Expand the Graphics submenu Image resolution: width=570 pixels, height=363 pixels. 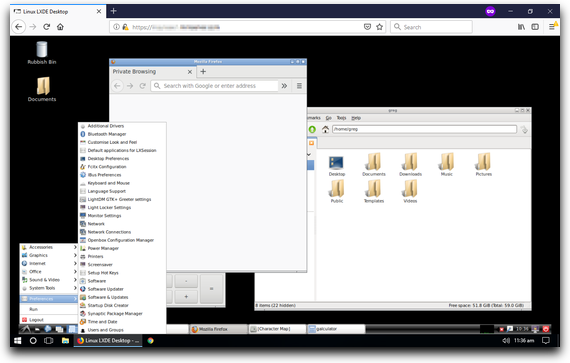point(49,255)
